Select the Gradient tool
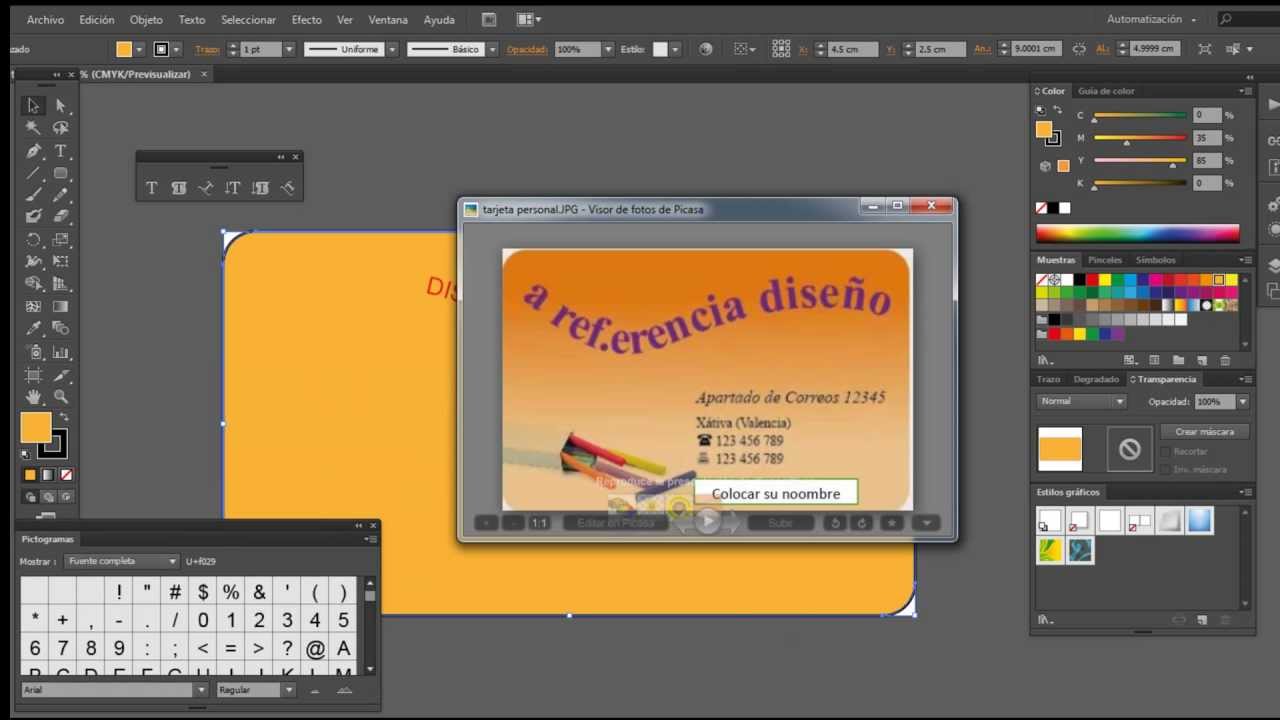Viewport: 1280px width, 720px height. 61,307
